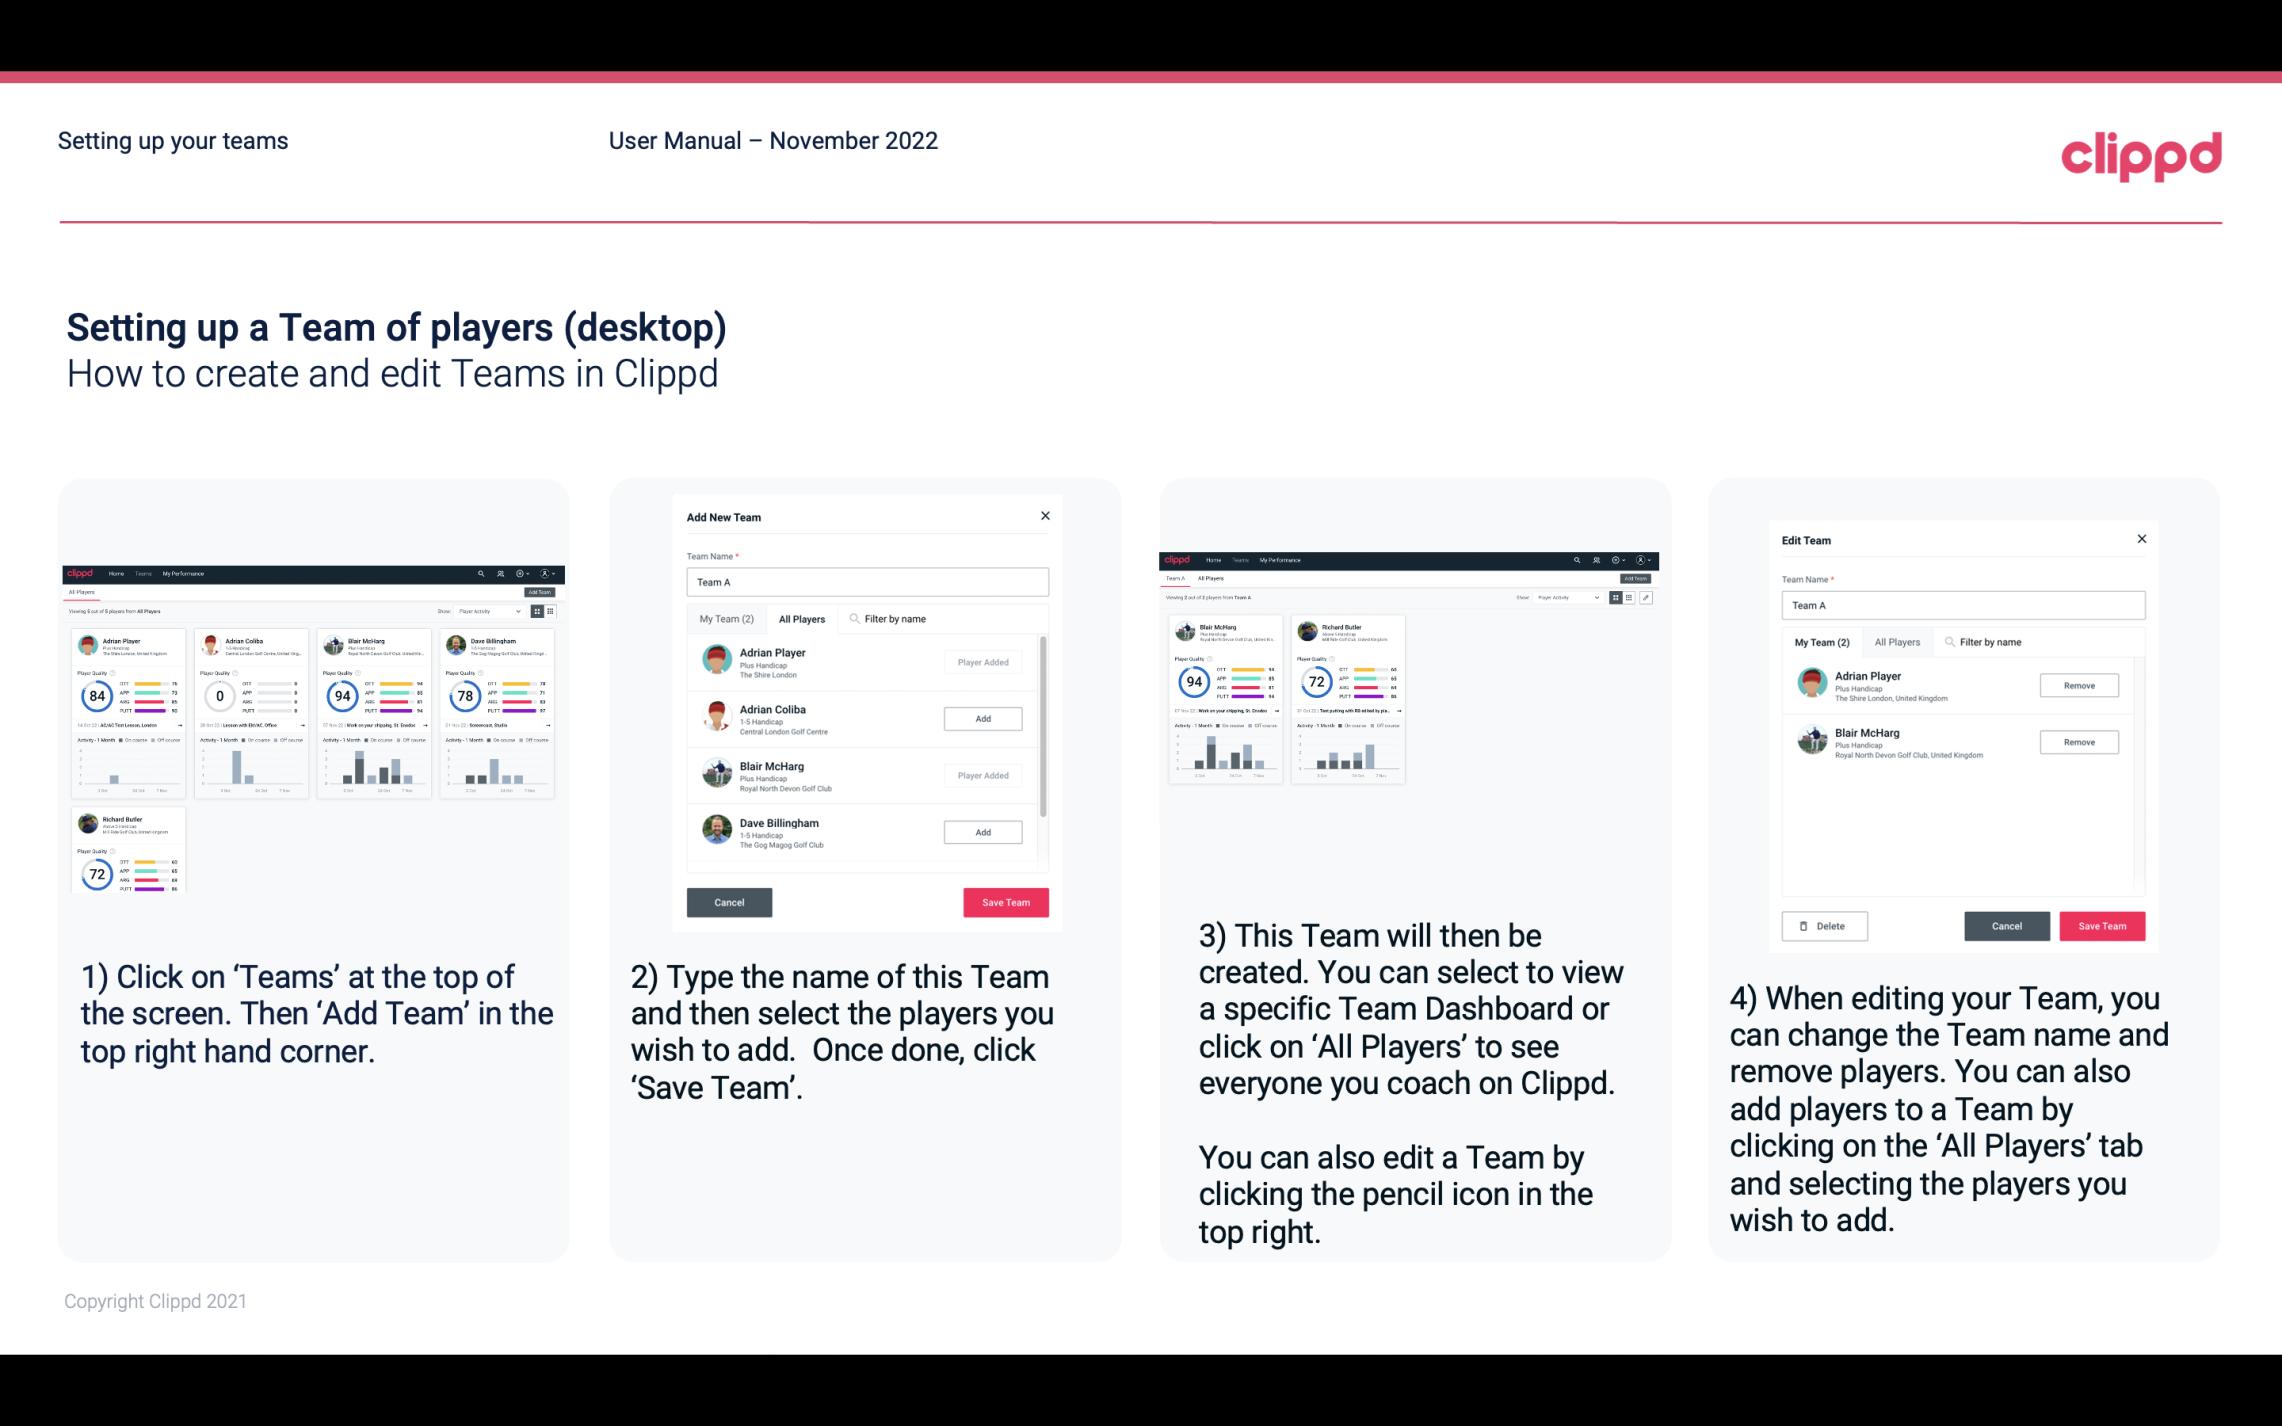Click the Team Name input field

coord(866,582)
